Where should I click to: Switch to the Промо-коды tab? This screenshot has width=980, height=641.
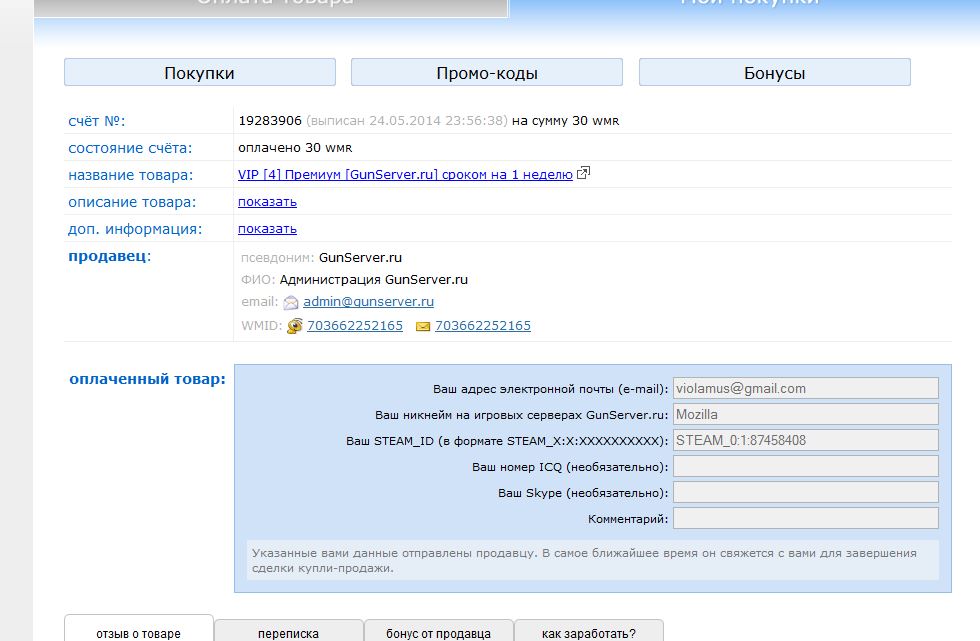[x=487, y=73]
